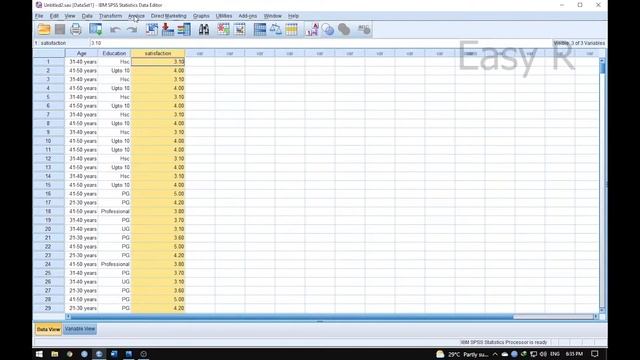The height and width of the screenshot is (360, 640).
Task: Open the Window menu
Action: (273, 16)
